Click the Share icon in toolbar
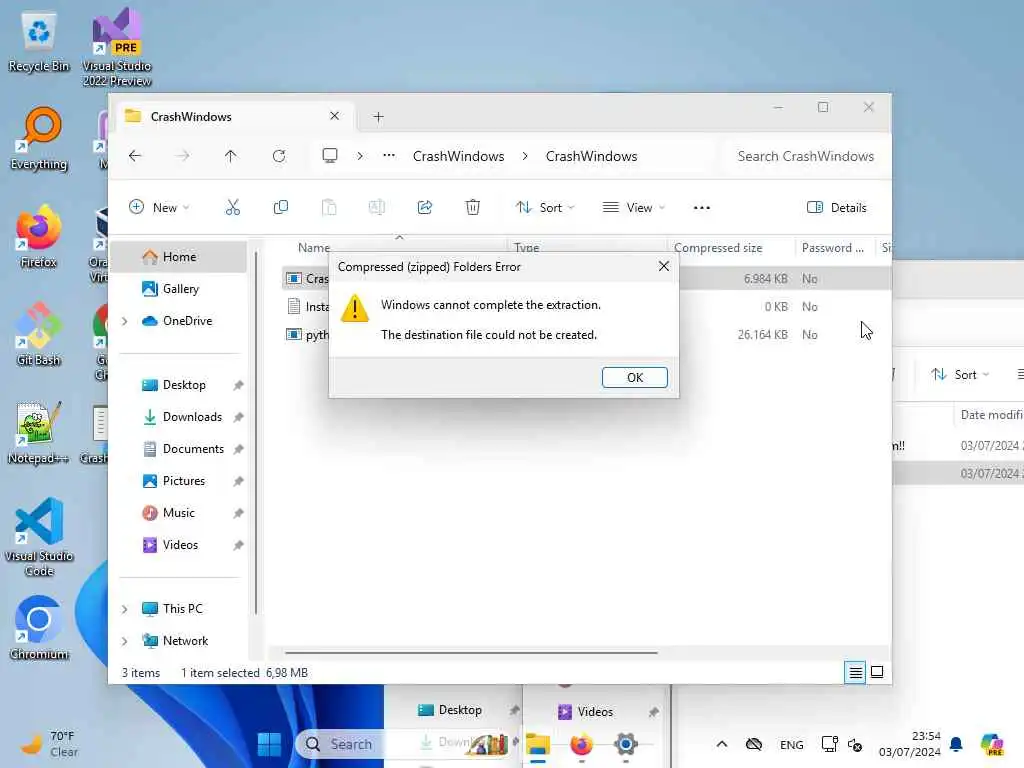1024x768 pixels. click(x=424, y=208)
